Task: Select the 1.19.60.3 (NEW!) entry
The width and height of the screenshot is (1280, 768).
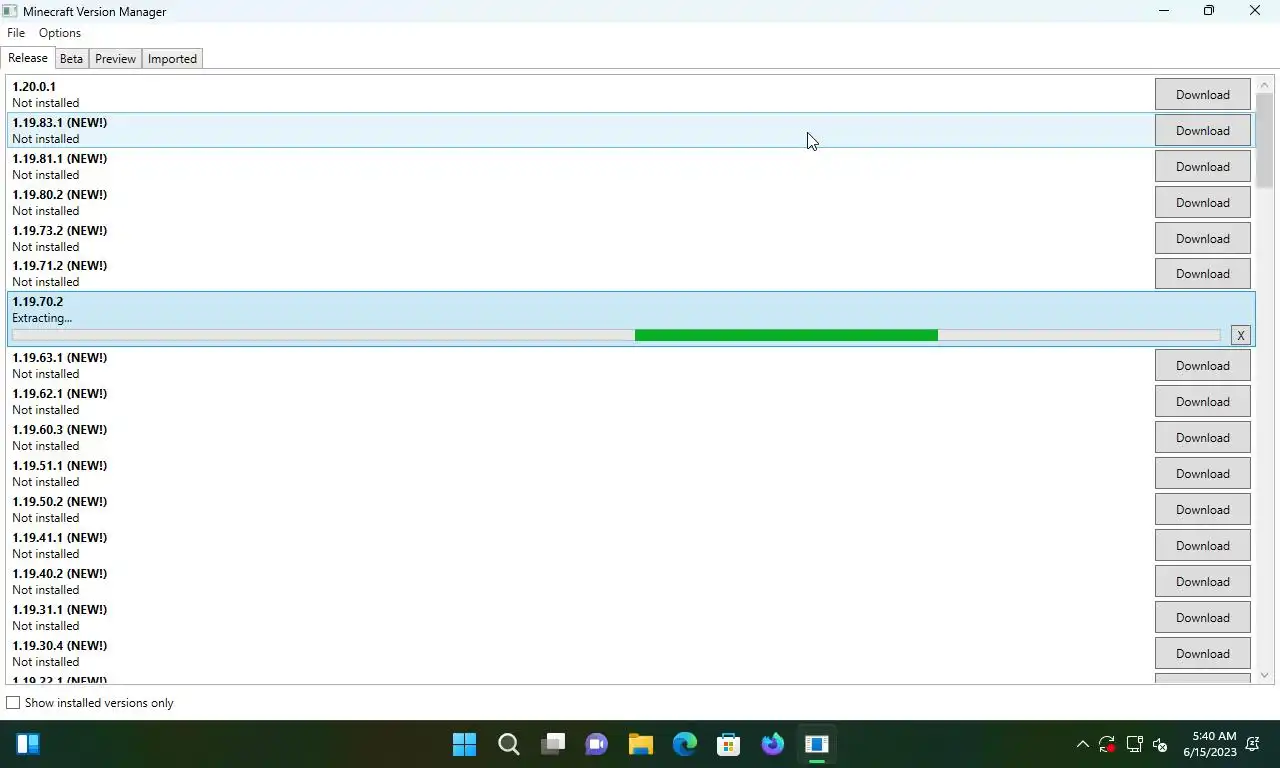Action: pyautogui.click(x=630, y=438)
